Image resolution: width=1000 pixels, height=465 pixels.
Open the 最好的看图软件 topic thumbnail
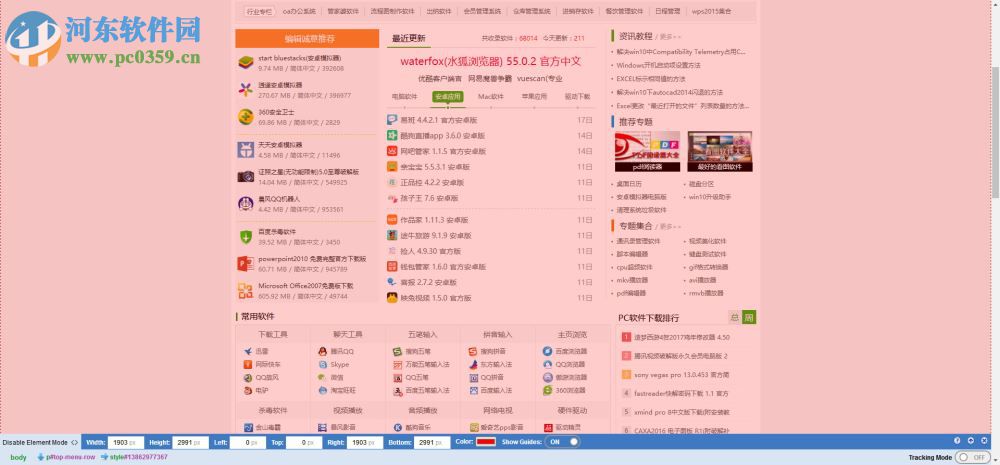click(x=719, y=151)
